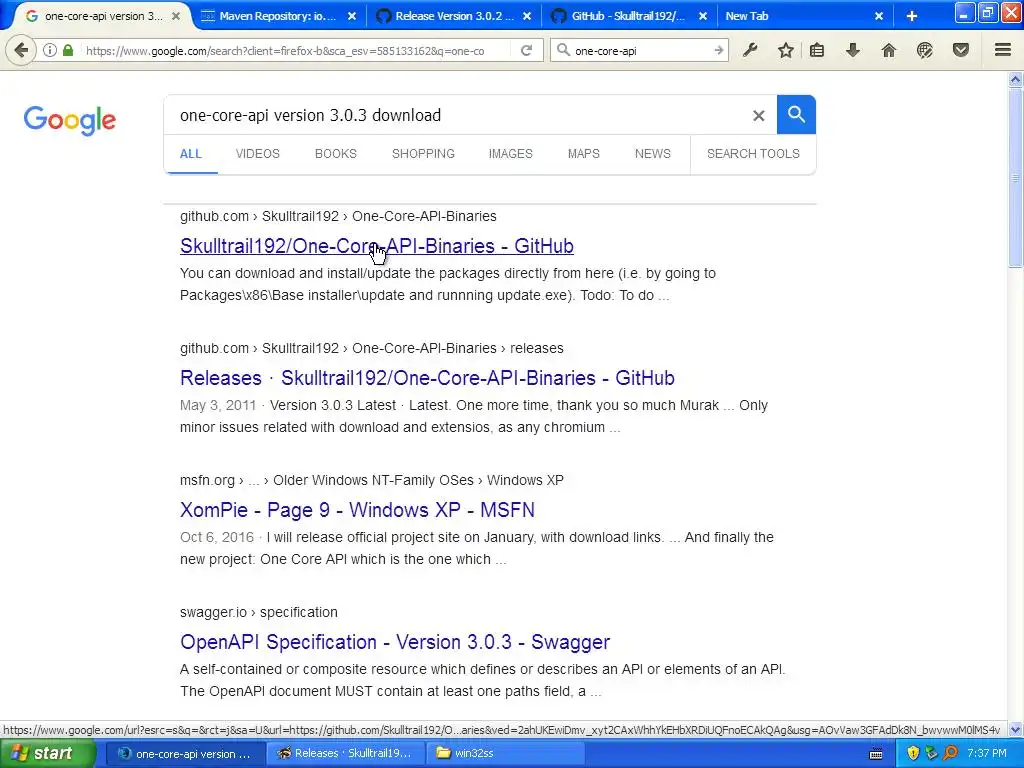The image size is (1024, 768).
Task: Select the NEWS results filter
Action: (653, 154)
